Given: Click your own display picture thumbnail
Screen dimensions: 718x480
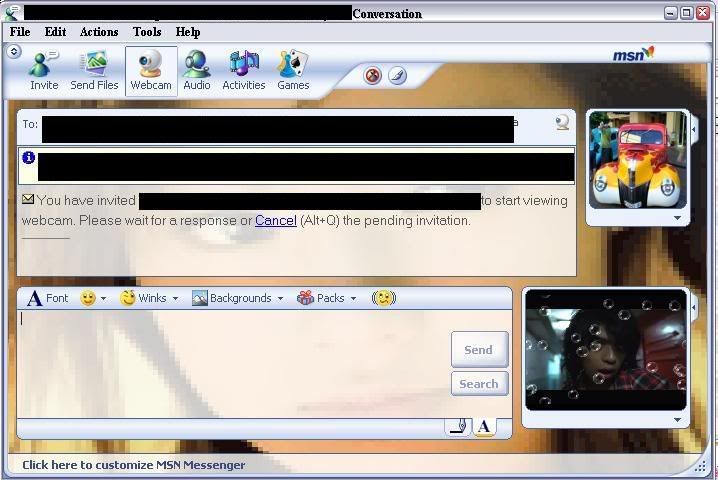Looking at the screenshot, I should coord(606,349).
